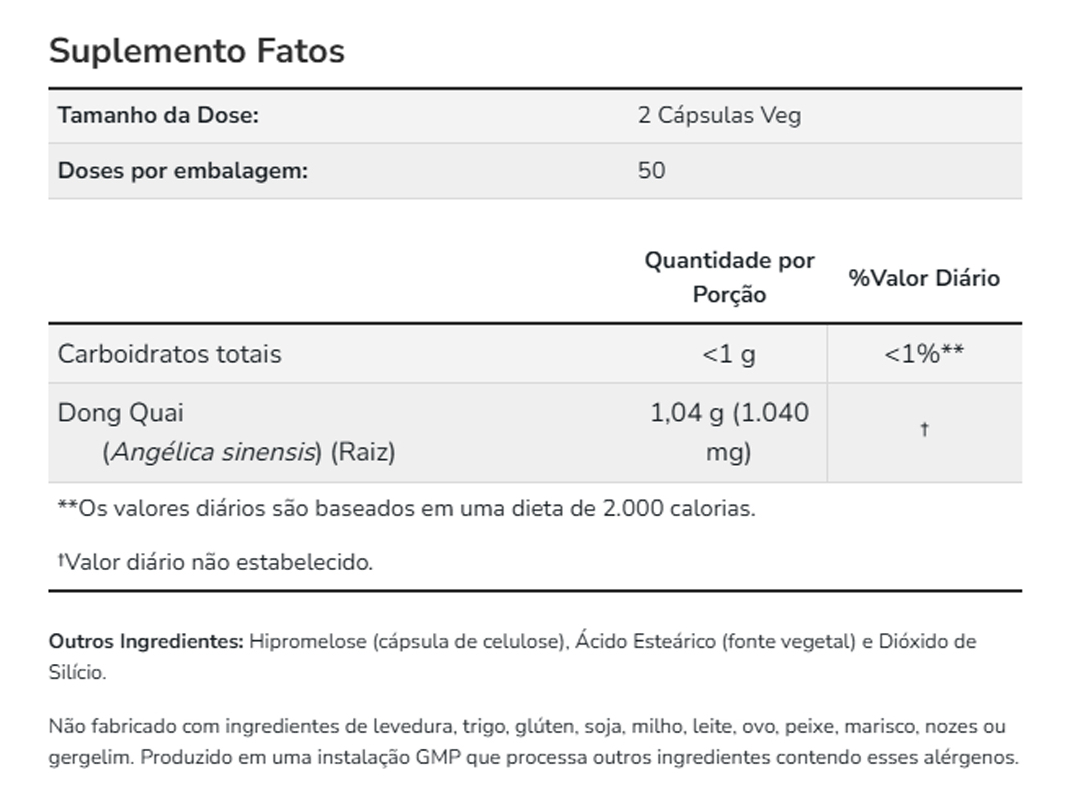
Task: Select the 1,04 g (1.040 mg) amount
Action: pyautogui.click(x=729, y=432)
